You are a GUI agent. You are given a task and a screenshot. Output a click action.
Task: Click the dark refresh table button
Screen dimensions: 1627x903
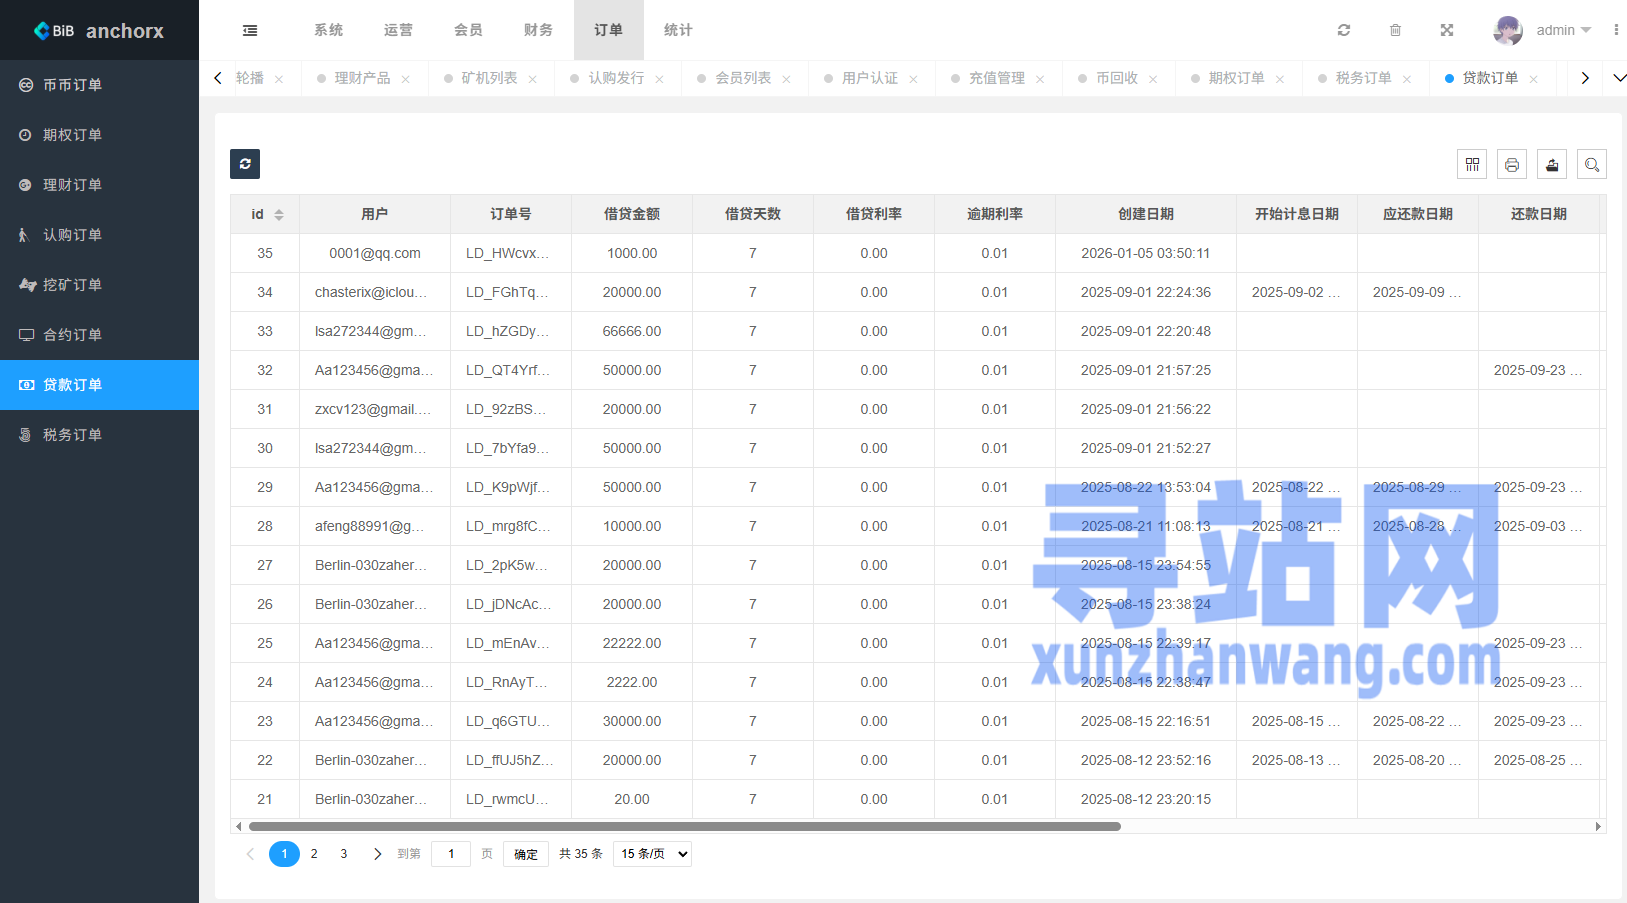coord(245,164)
